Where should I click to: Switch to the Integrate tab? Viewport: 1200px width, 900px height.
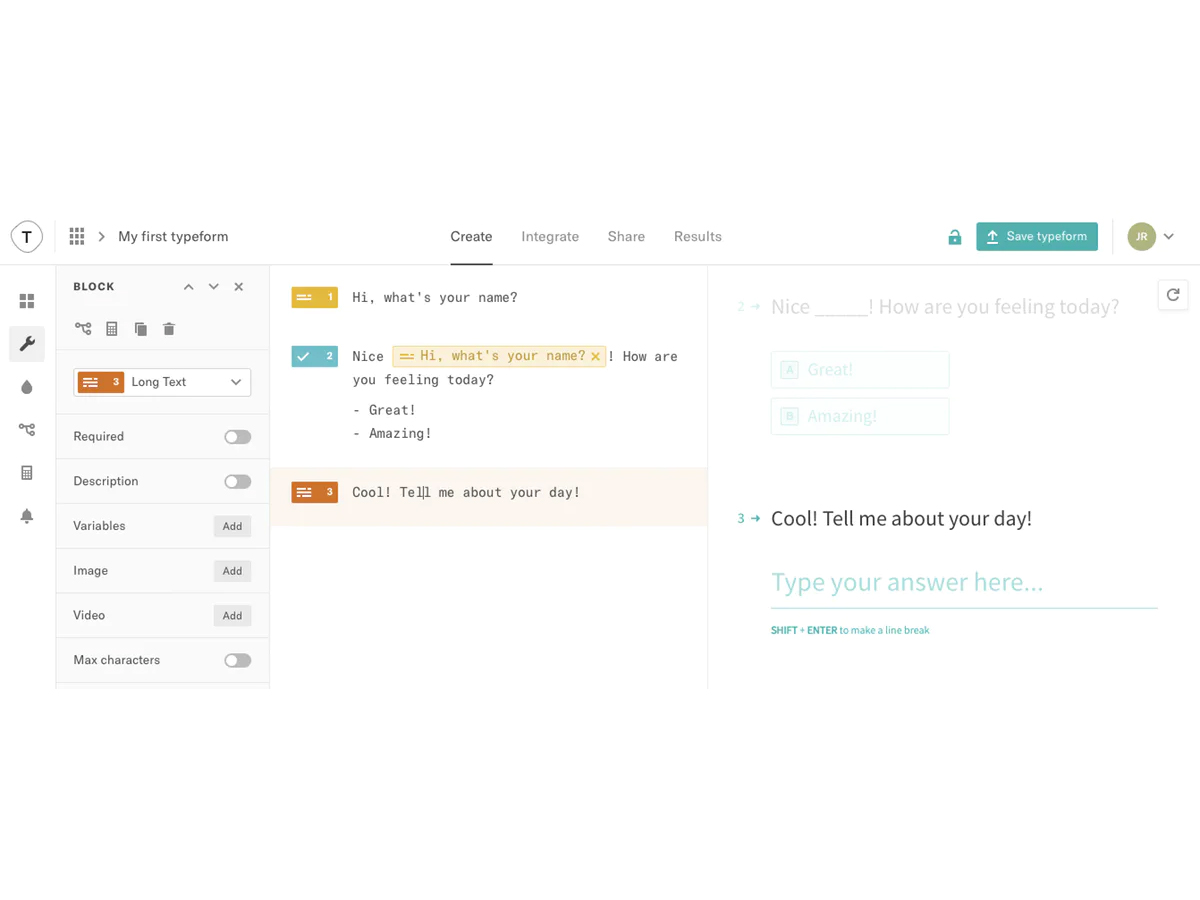point(550,237)
